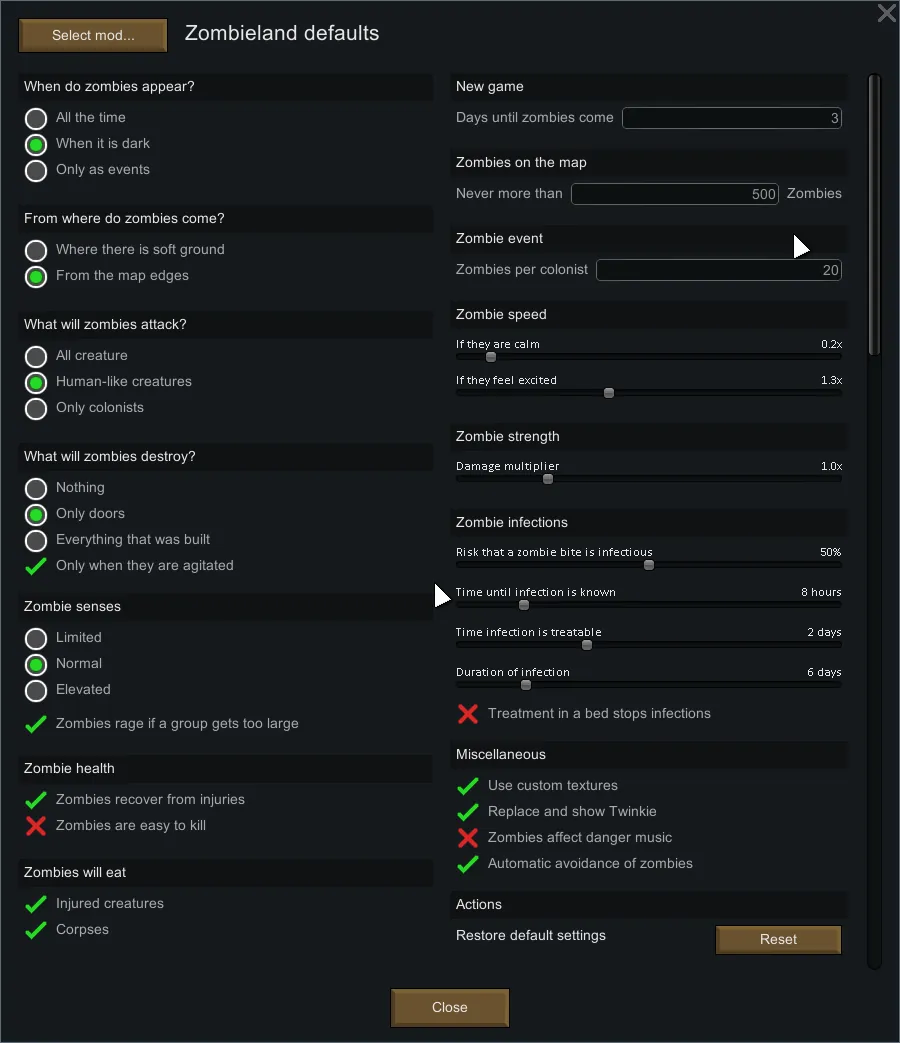900x1043 pixels.
Task: Toggle 'Only when they are agitated' checkbox
Action: 36,566
